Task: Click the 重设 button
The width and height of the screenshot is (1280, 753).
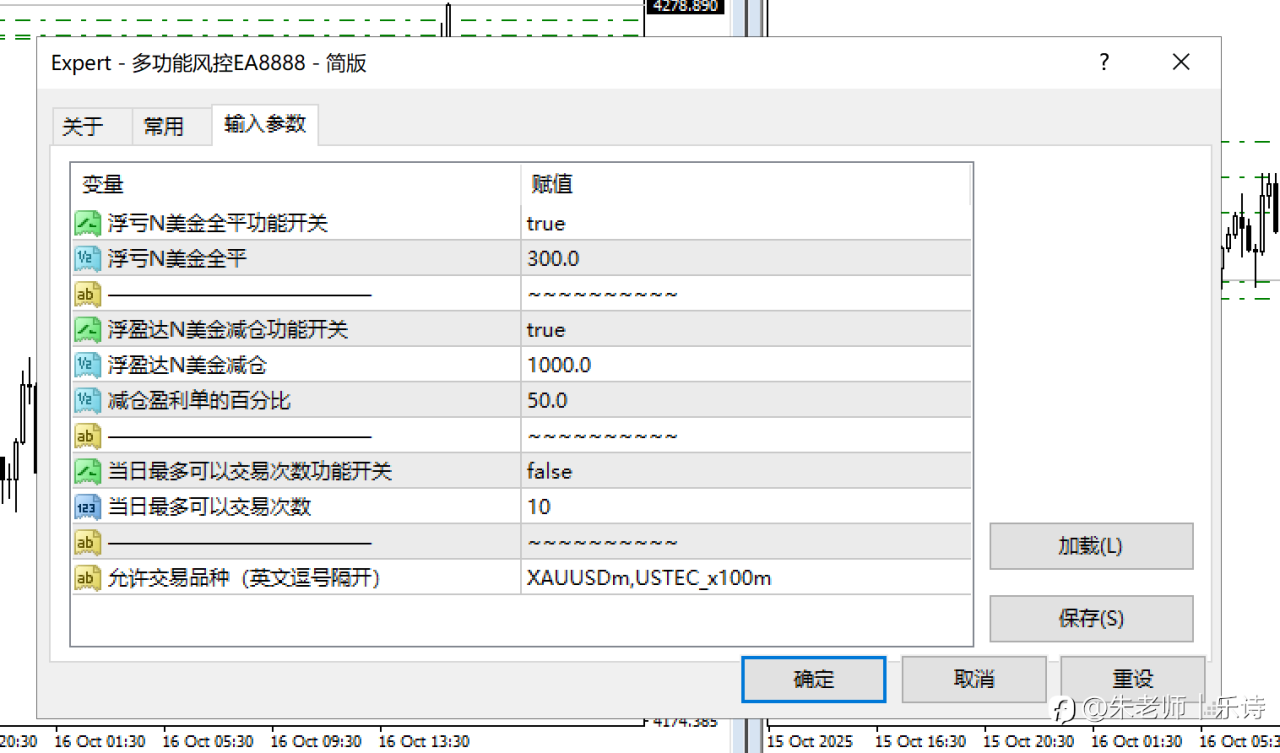Action: 1132,679
